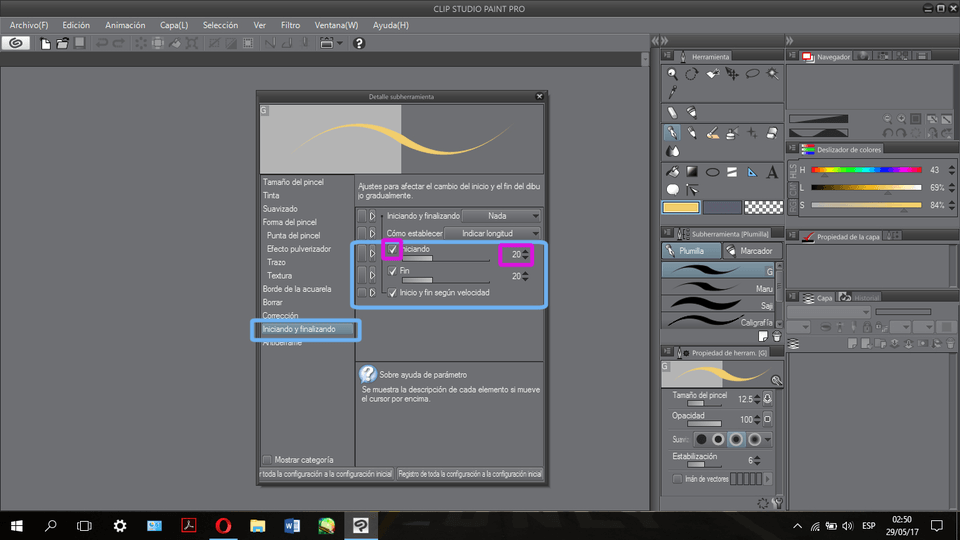The image size is (960, 540).
Task: Open the Iniciando y finalizando Nada dropdown
Action: (x=500, y=215)
